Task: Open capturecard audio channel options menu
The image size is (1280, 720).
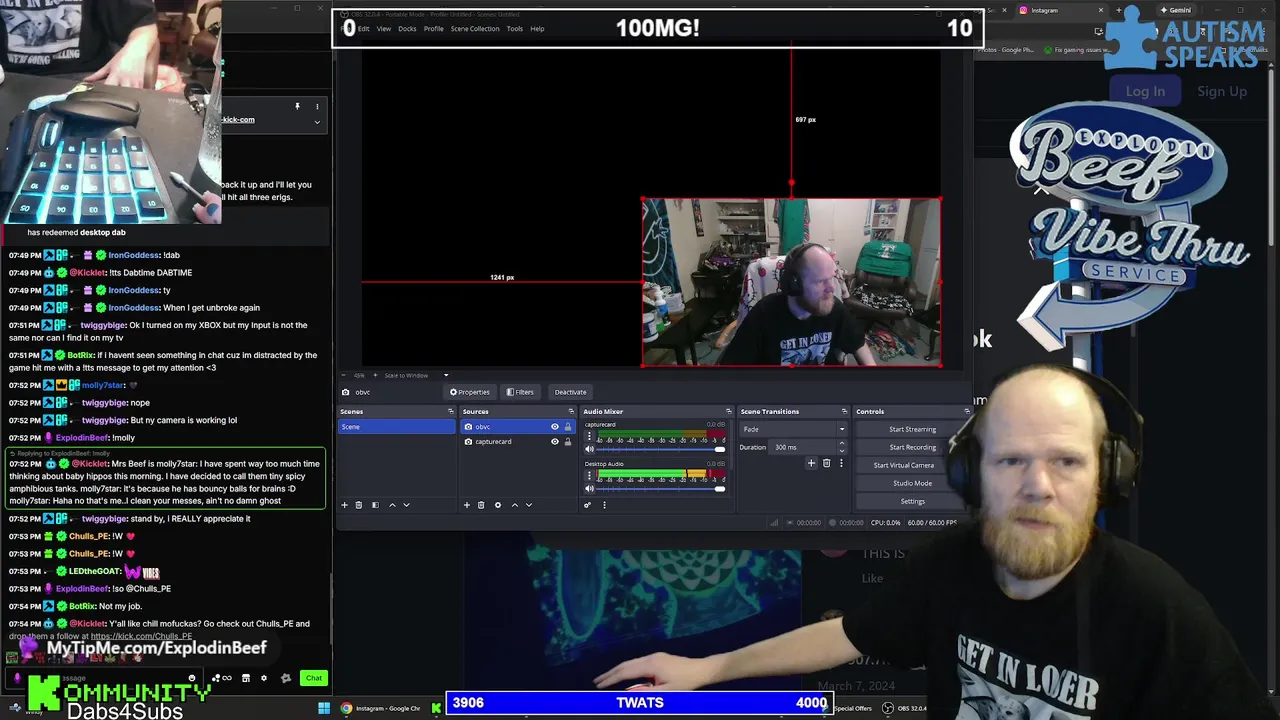Action: pos(589,436)
